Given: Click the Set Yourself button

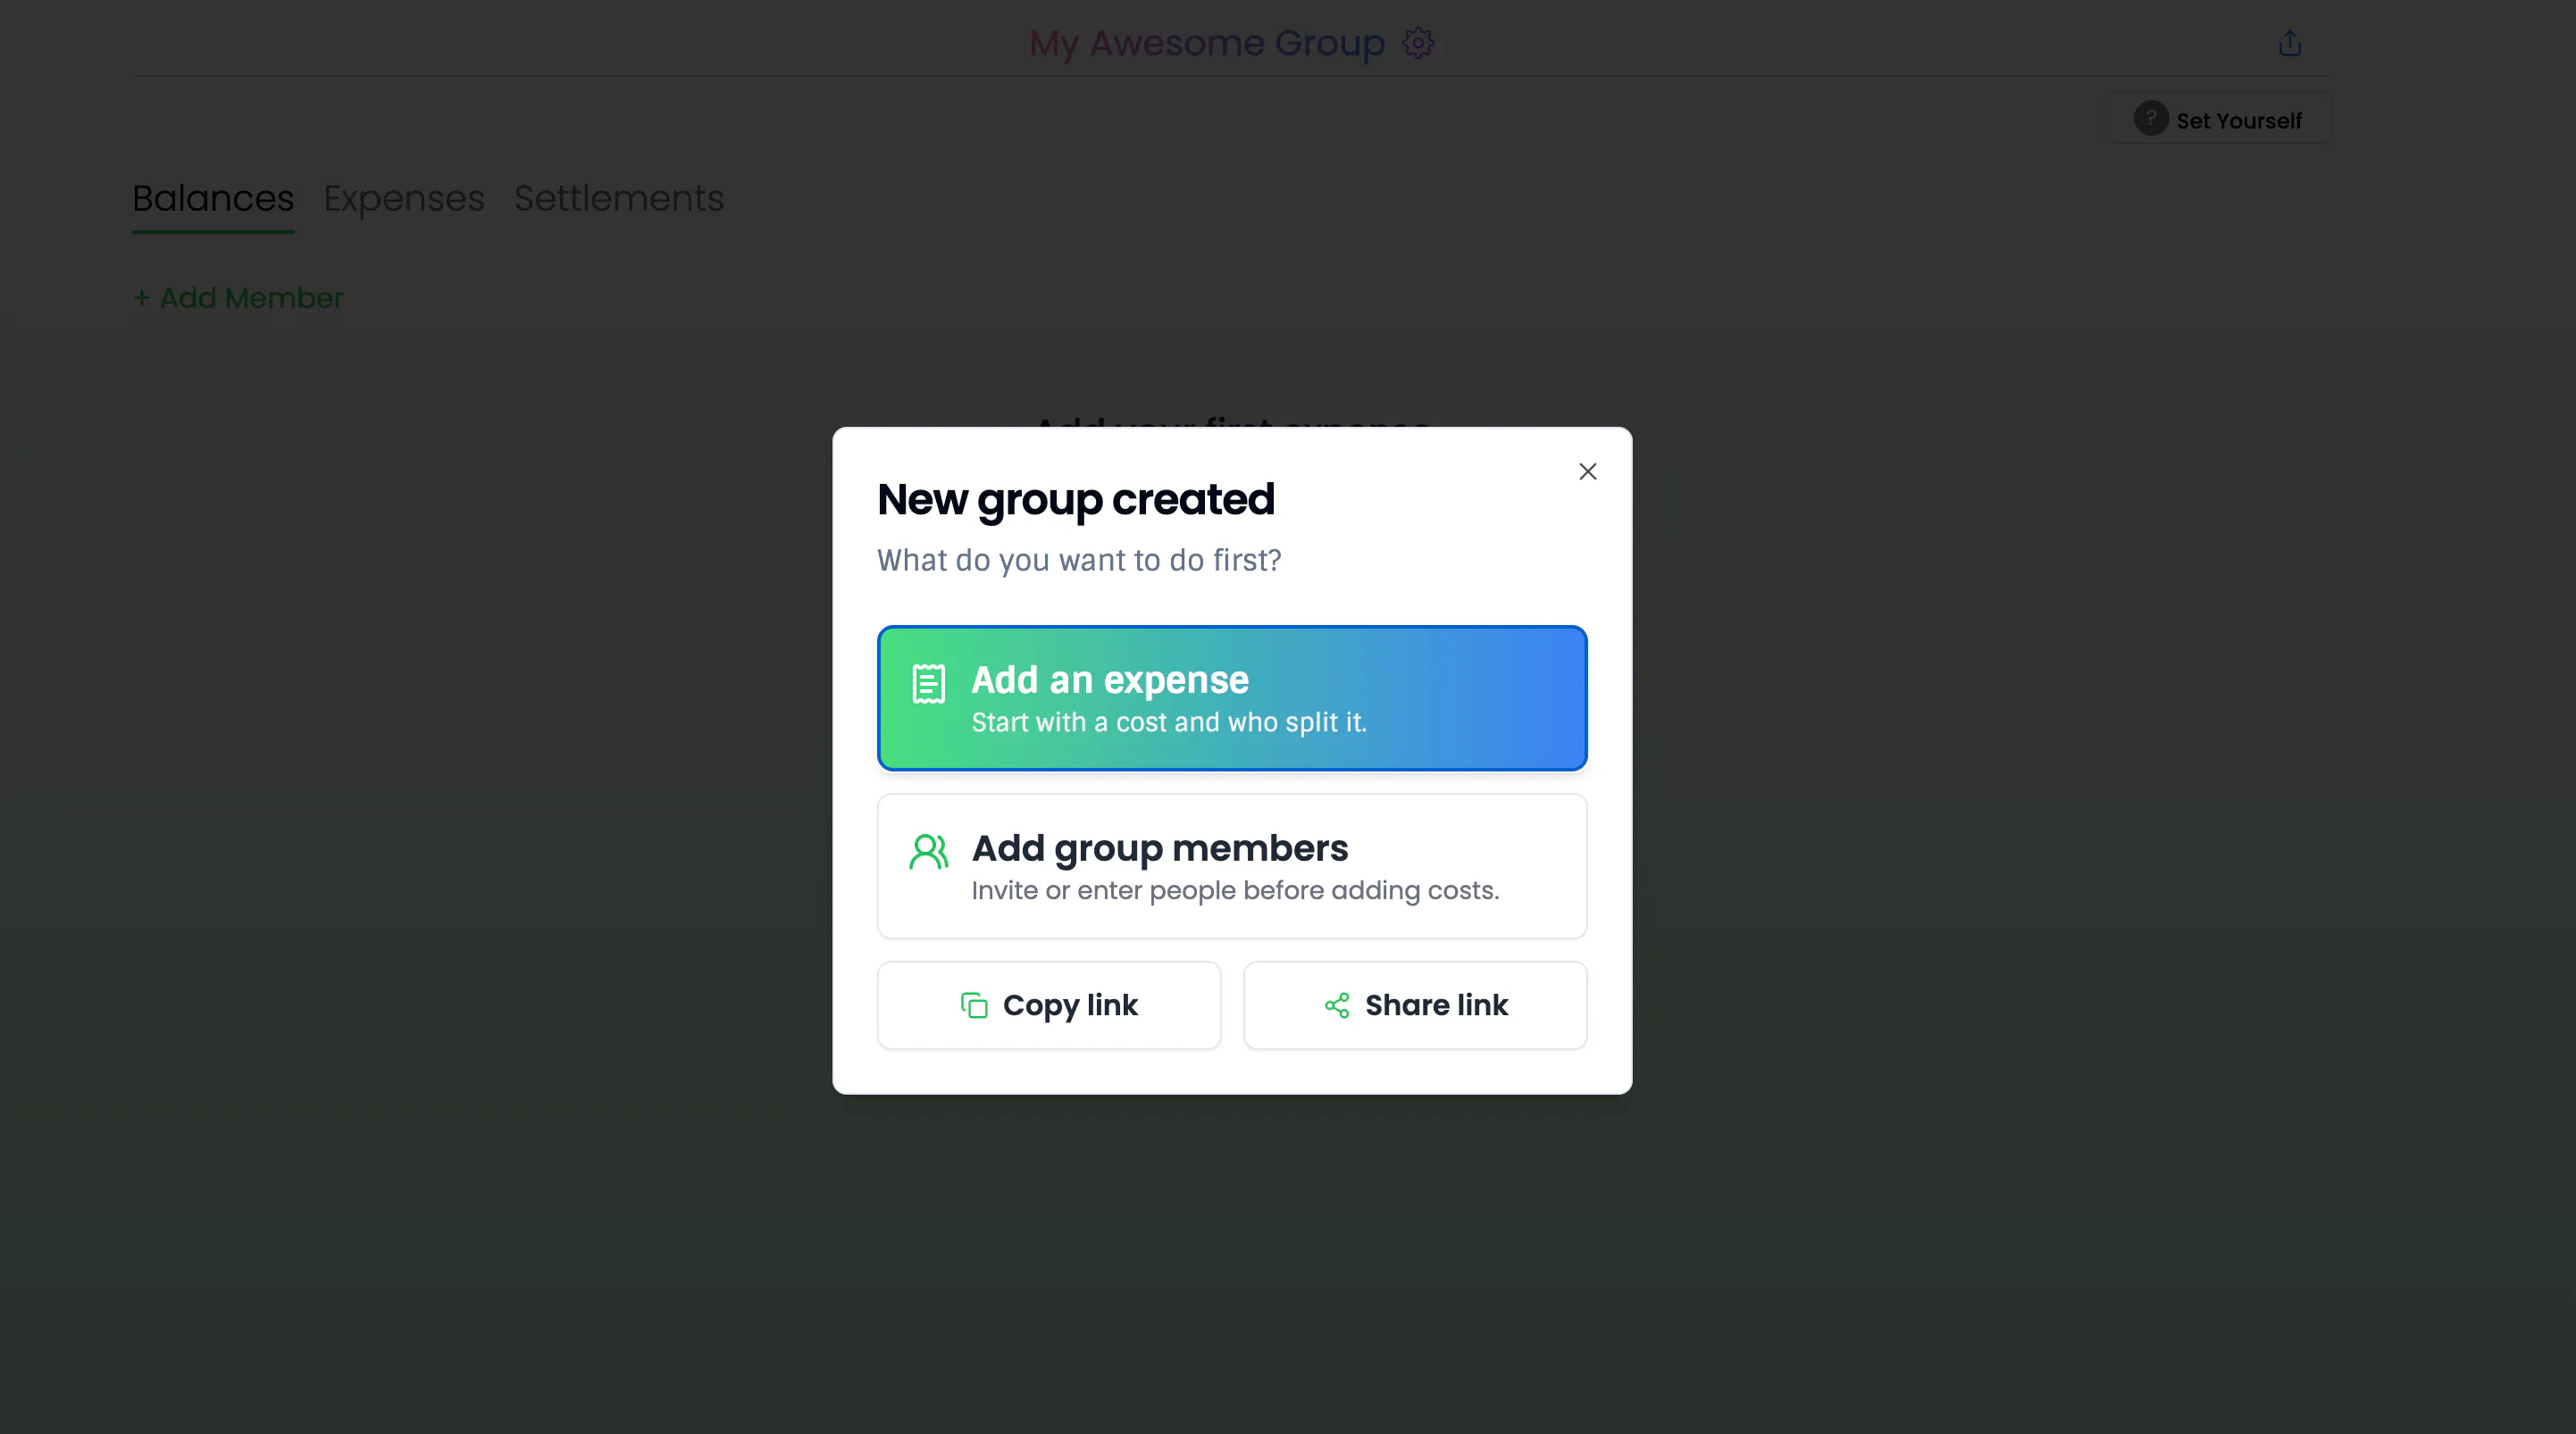Looking at the screenshot, I should (x=2220, y=120).
